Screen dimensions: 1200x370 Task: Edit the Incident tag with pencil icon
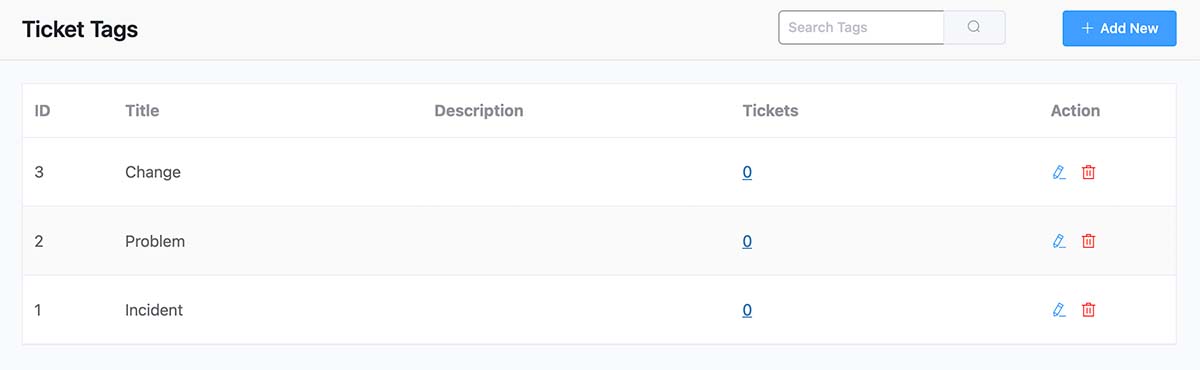point(1059,310)
